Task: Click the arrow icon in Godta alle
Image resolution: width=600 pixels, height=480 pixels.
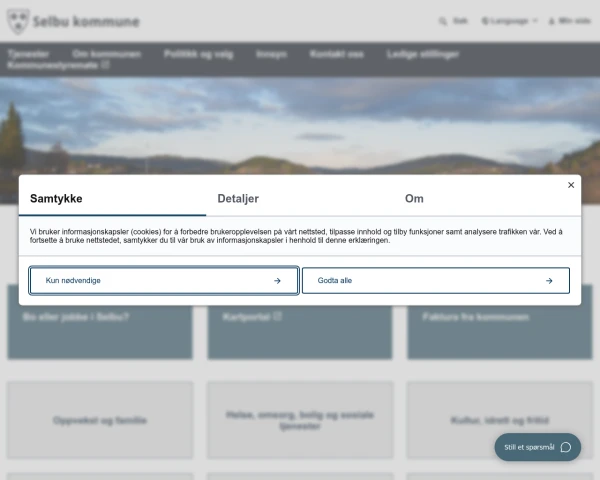Action: coord(549,281)
